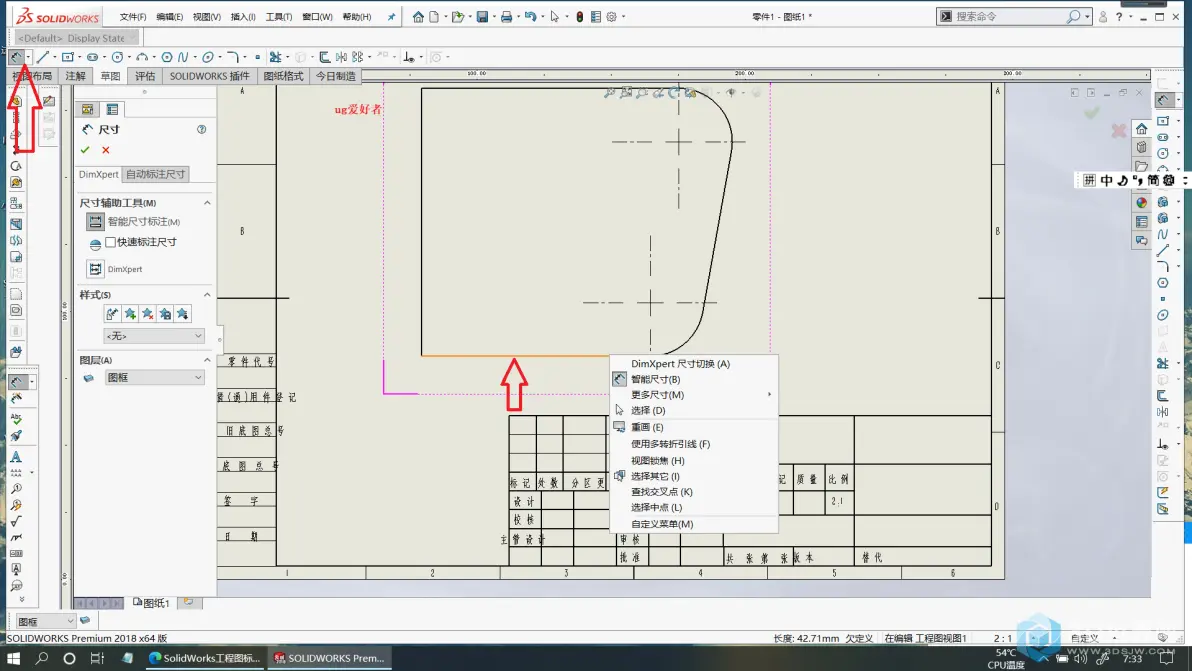Select the DimXpert tab in dimension panel
Image resolution: width=1192 pixels, height=671 pixels.
98,174
